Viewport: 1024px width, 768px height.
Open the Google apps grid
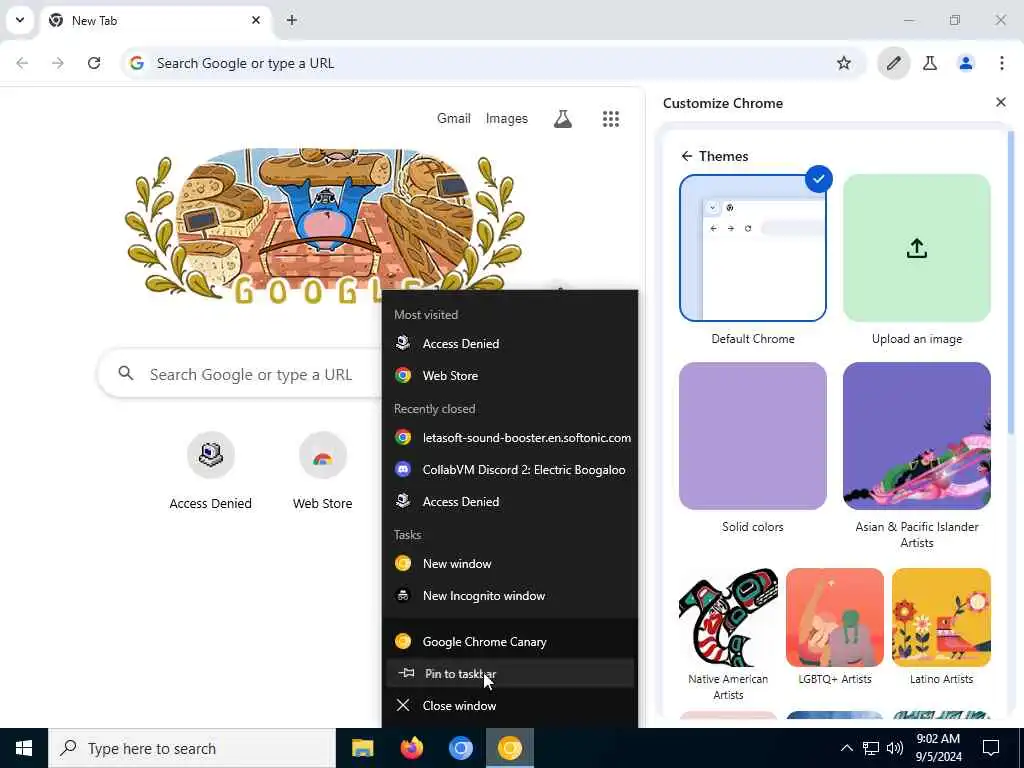point(611,119)
